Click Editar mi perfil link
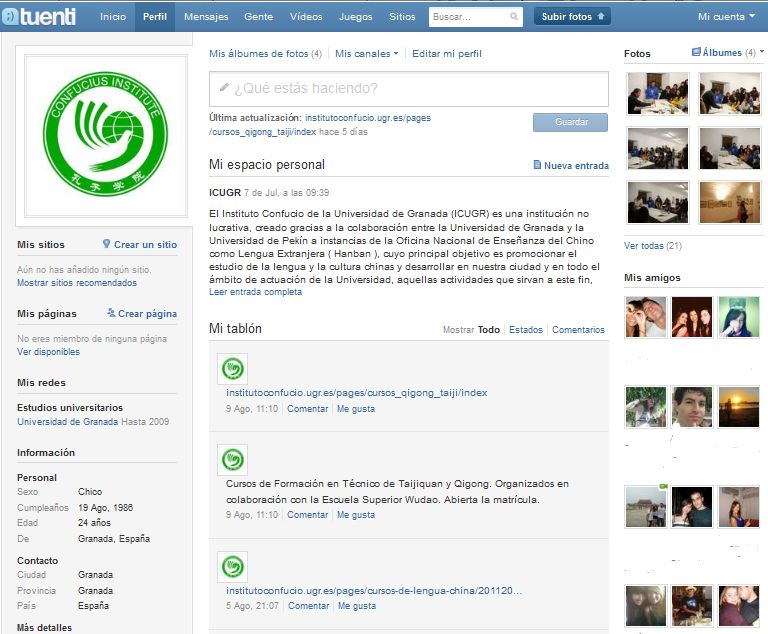 (x=447, y=53)
